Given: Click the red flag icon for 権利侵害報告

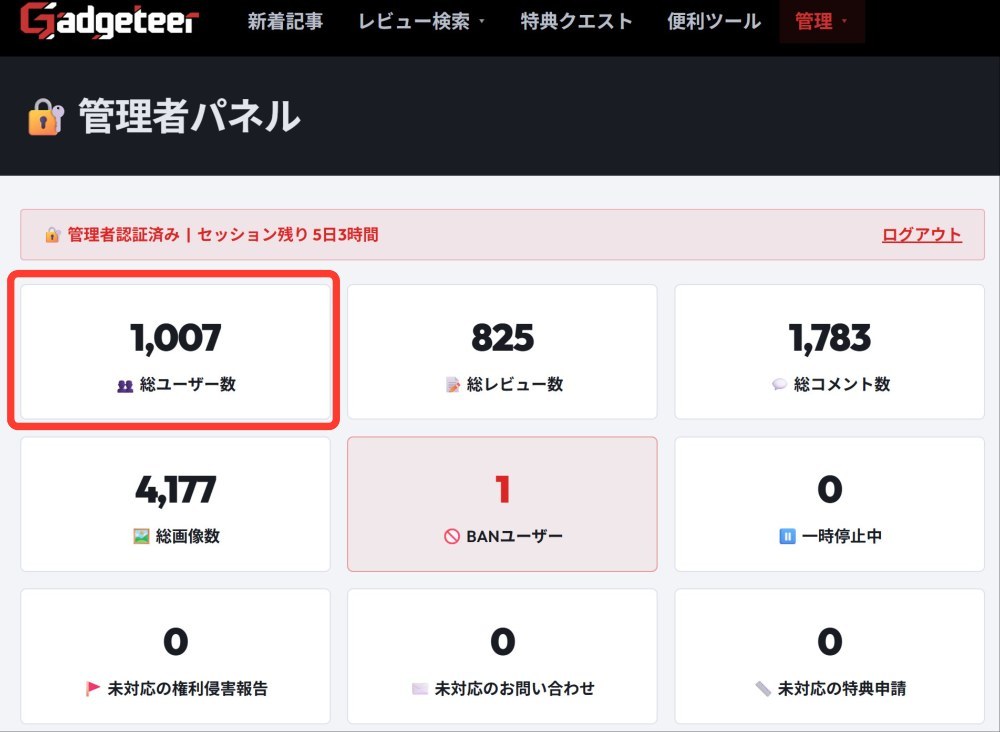Looking at the screenshot, I should point(93,688).
